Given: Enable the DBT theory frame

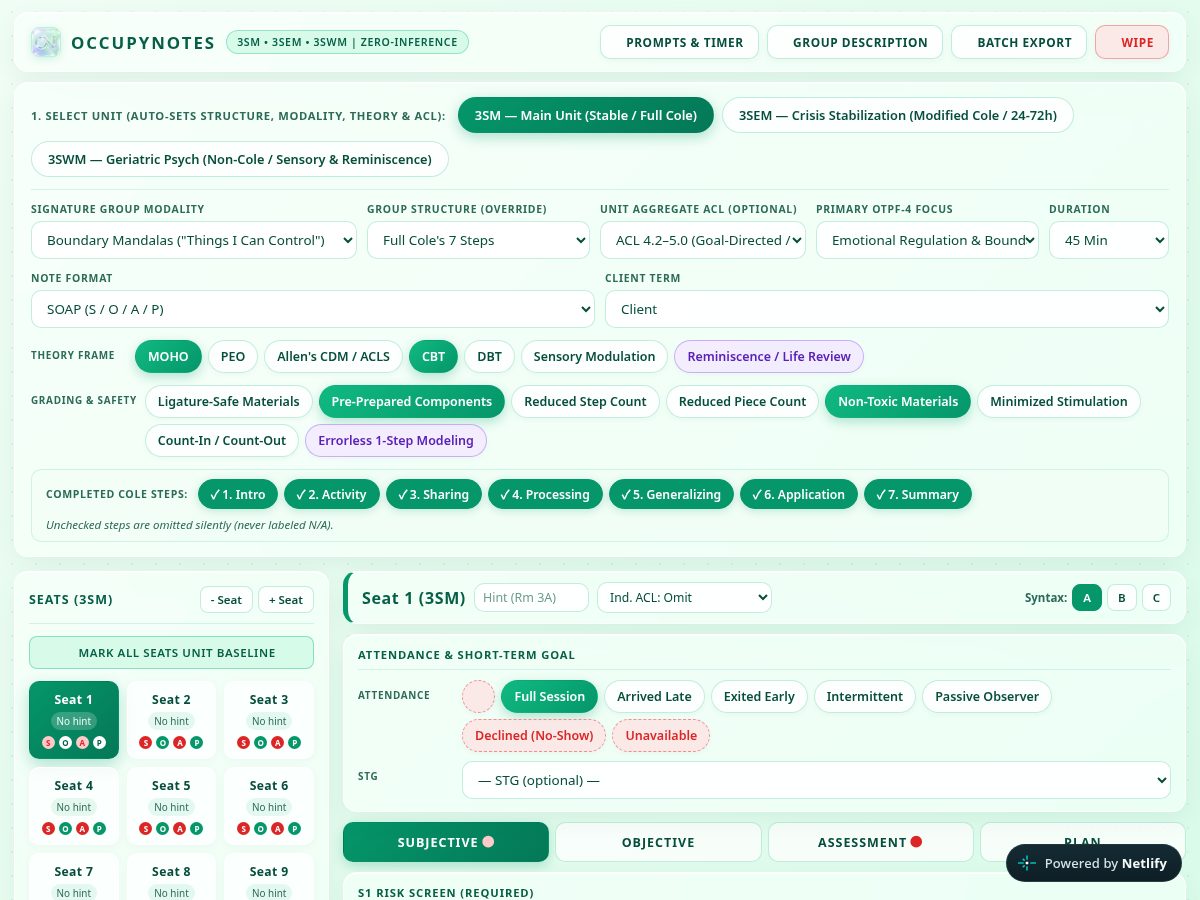Looking at the screenshot, I should pyautogui.click(x=489, y=357).
